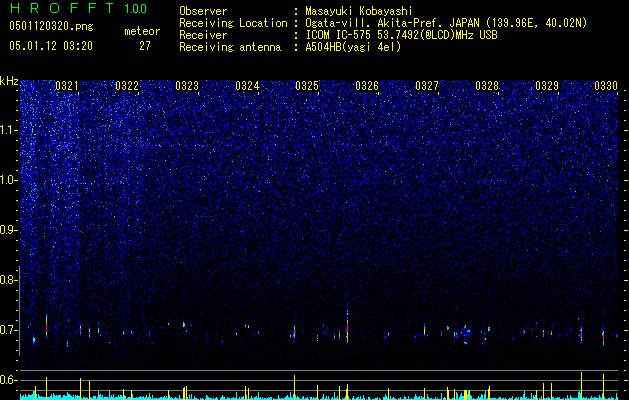Click the 0.7 kHz frequency label
Image resolution: width=629 pixels, height=400 pixels.
(x=9, y=330)
